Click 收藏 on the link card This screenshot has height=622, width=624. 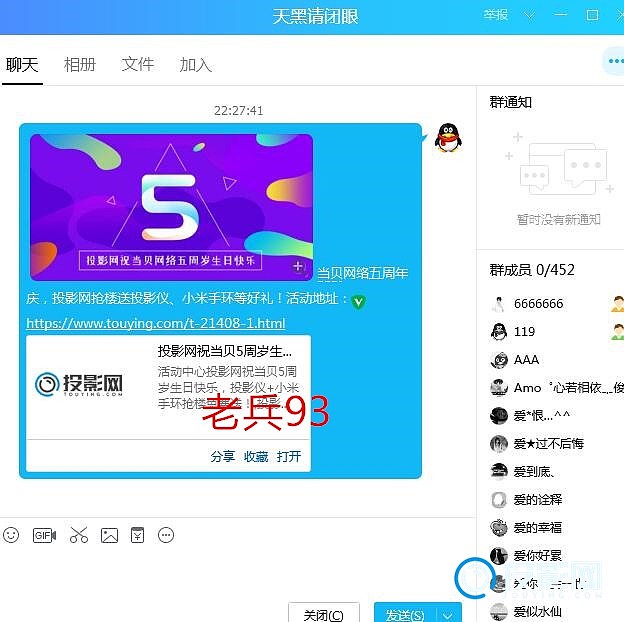click(256, 456)
